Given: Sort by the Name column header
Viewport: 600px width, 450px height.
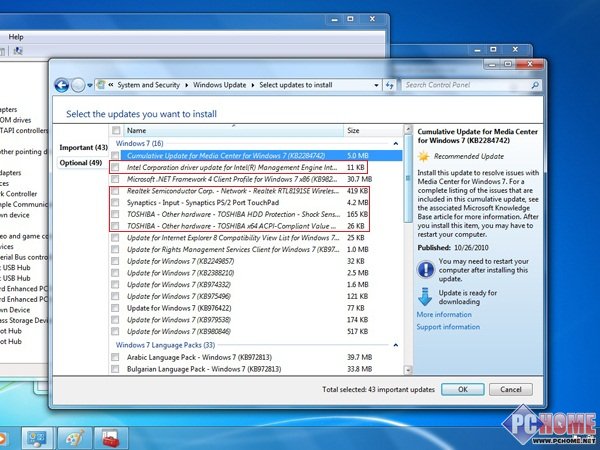Looking at the screenshot, I should point(233,130).
